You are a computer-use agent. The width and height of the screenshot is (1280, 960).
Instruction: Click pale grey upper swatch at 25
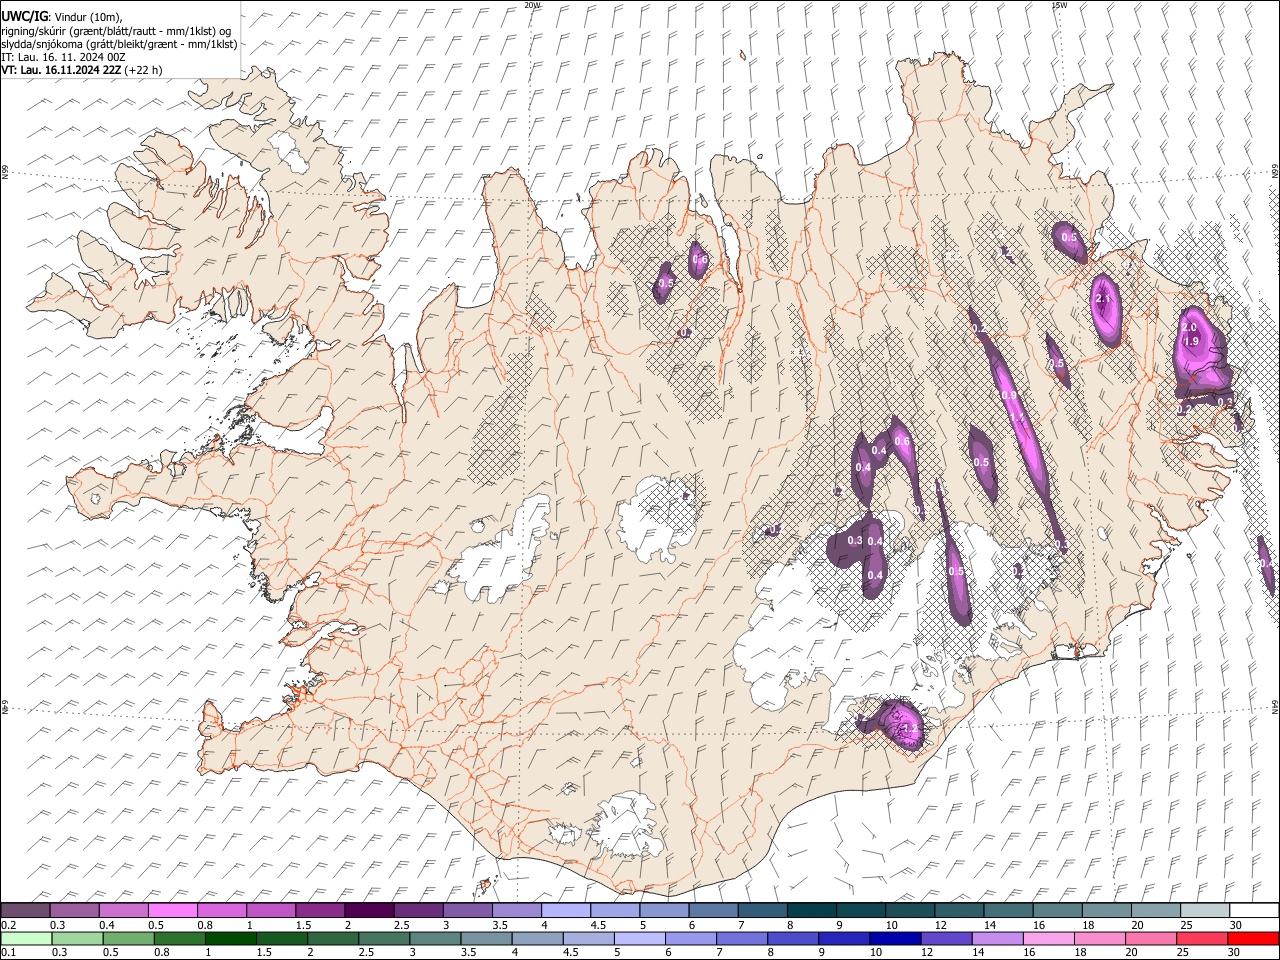1203,911
